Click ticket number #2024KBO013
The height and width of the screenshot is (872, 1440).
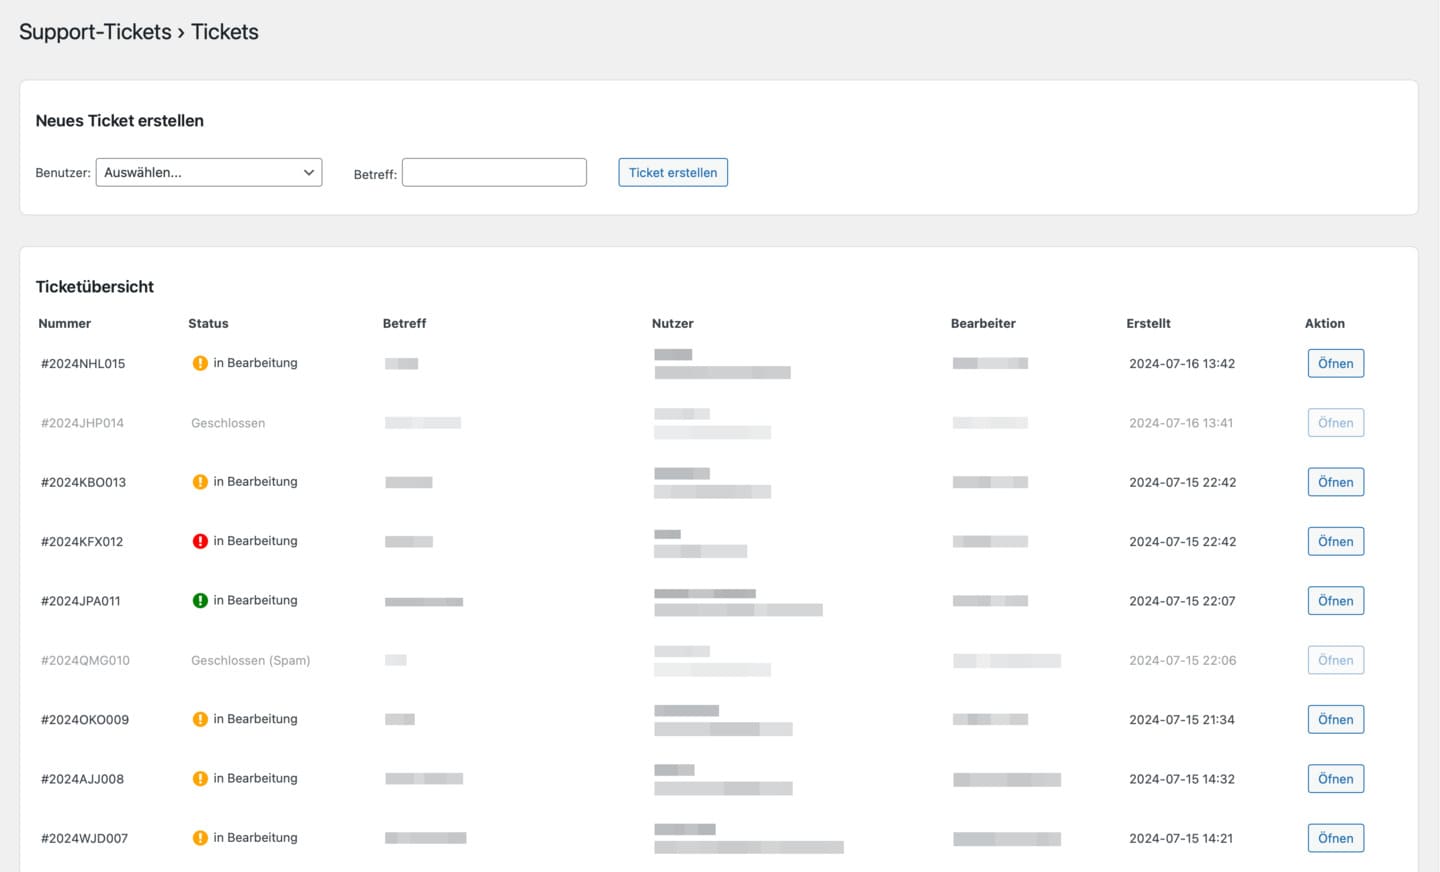[83, 482]
